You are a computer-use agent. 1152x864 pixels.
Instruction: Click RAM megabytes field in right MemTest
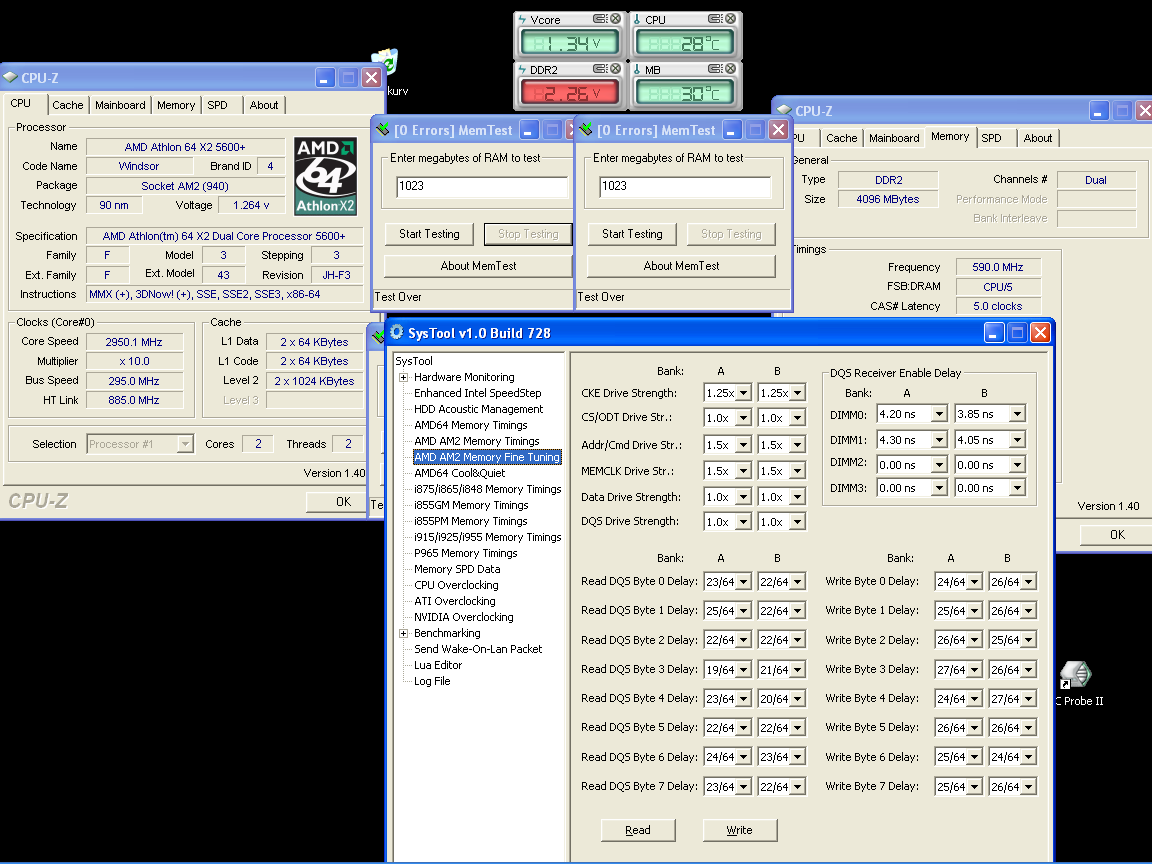685,187
